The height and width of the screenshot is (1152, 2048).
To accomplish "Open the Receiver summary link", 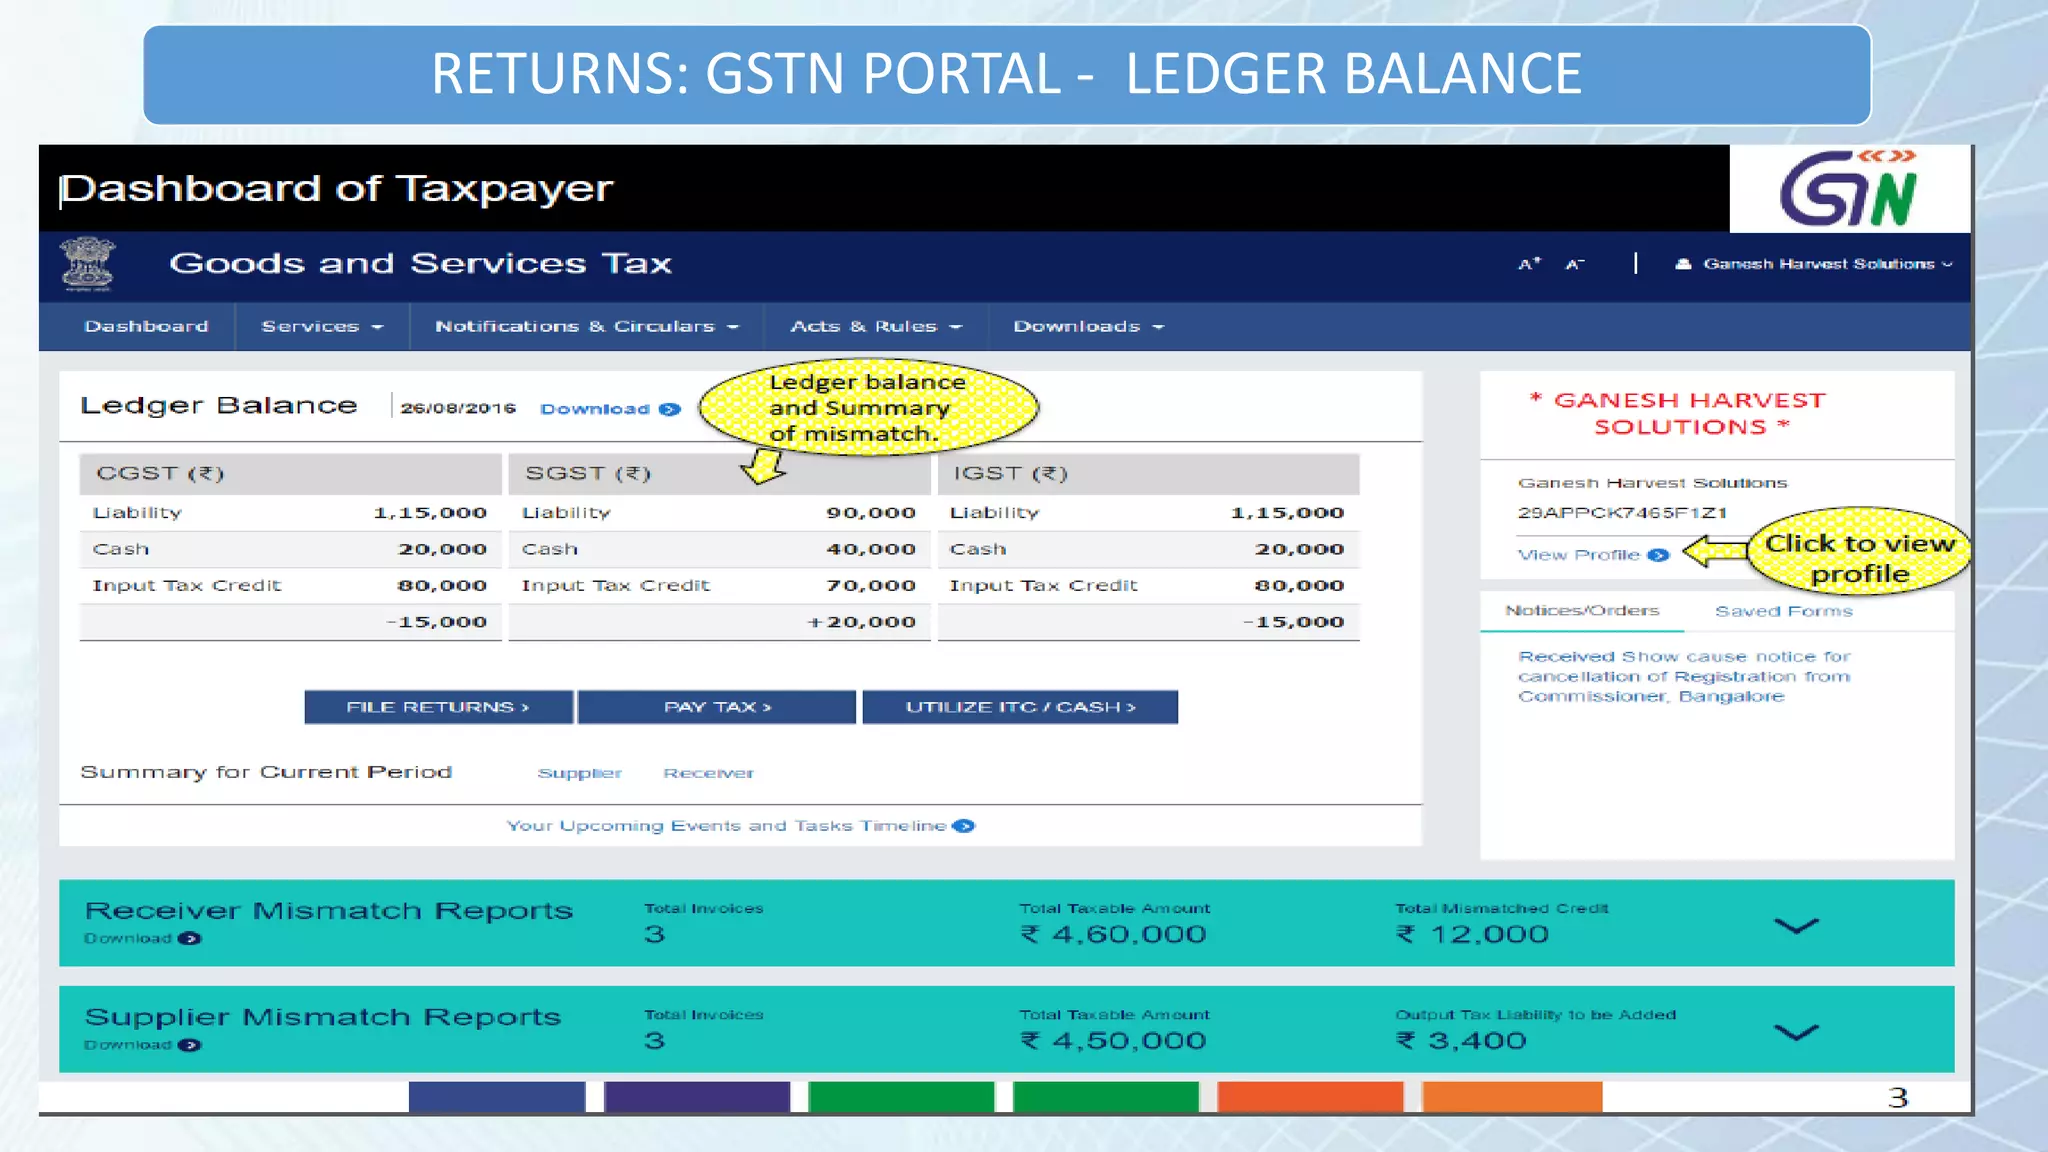I will (708, 773).
